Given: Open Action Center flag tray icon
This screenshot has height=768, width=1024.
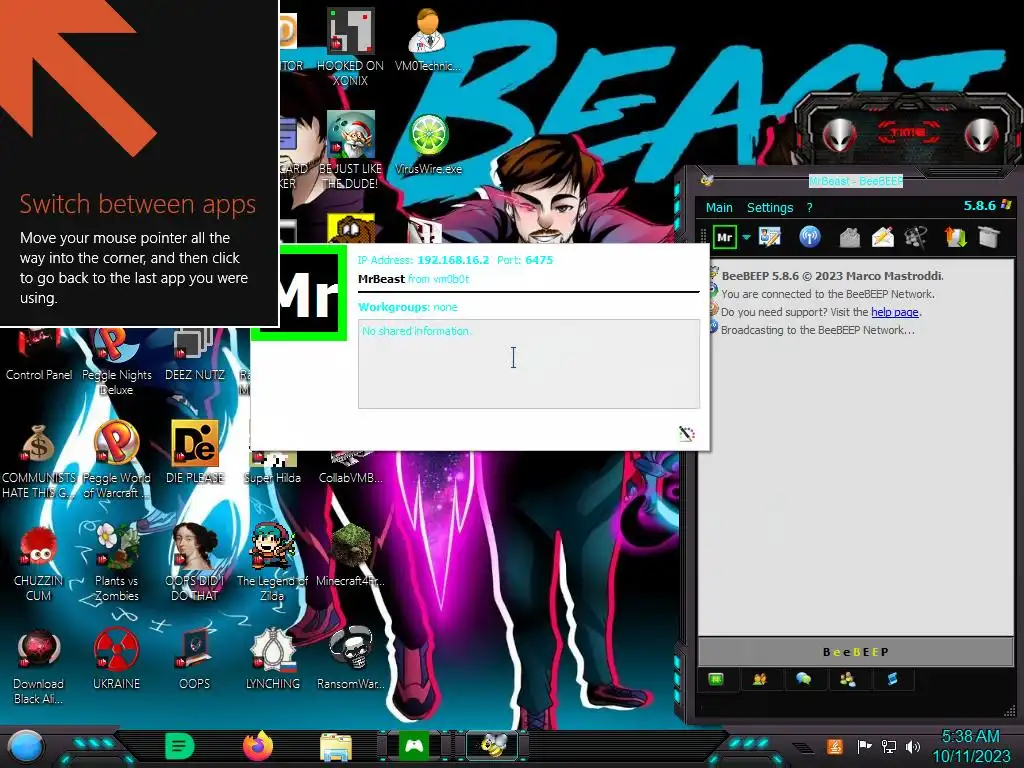Looking at the screenshot, I should click(864, 746).
